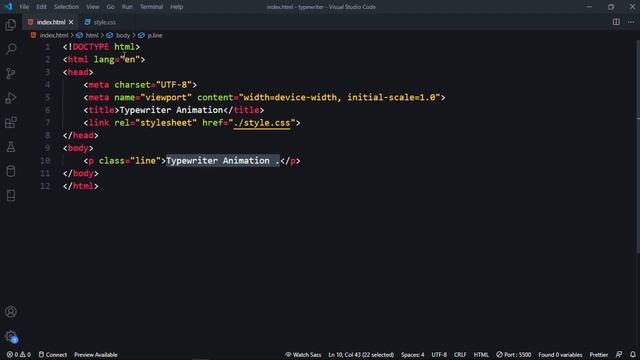Click Ln 10, Col 43 position indicator

pos(361,355)
